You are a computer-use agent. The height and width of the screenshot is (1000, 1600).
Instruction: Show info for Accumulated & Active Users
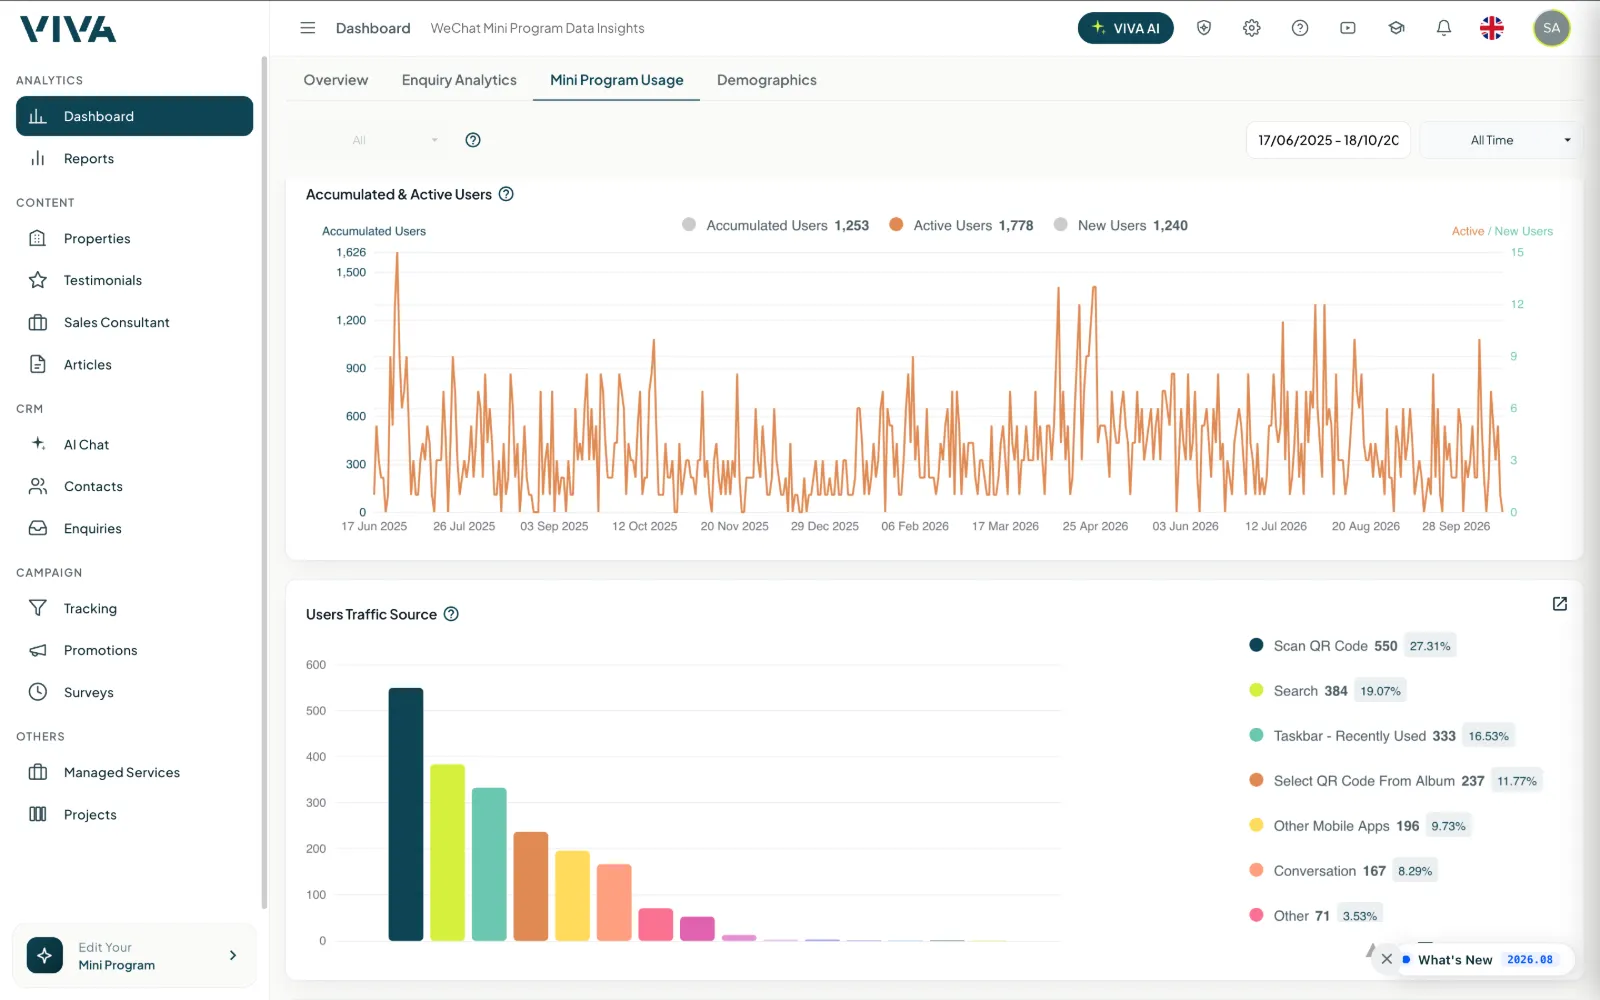point(506,194)
